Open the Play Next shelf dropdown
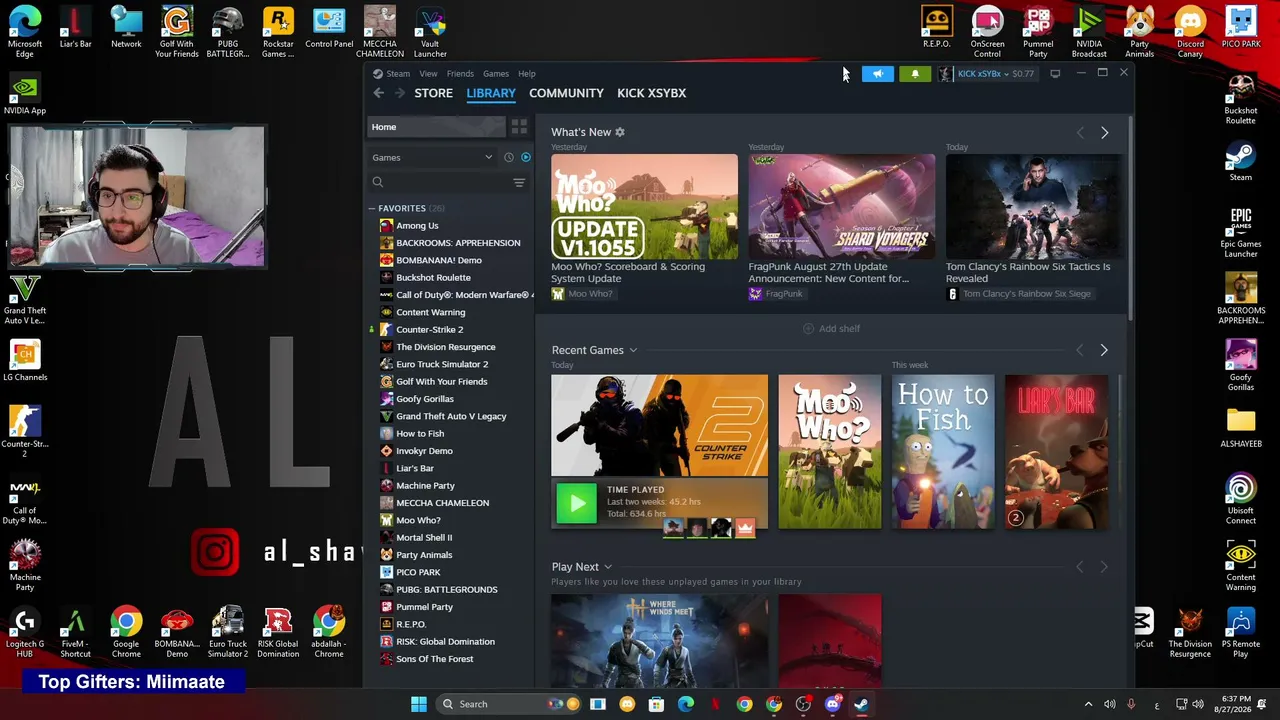The width and height of the screenshot is (1280, 720). 608,567
